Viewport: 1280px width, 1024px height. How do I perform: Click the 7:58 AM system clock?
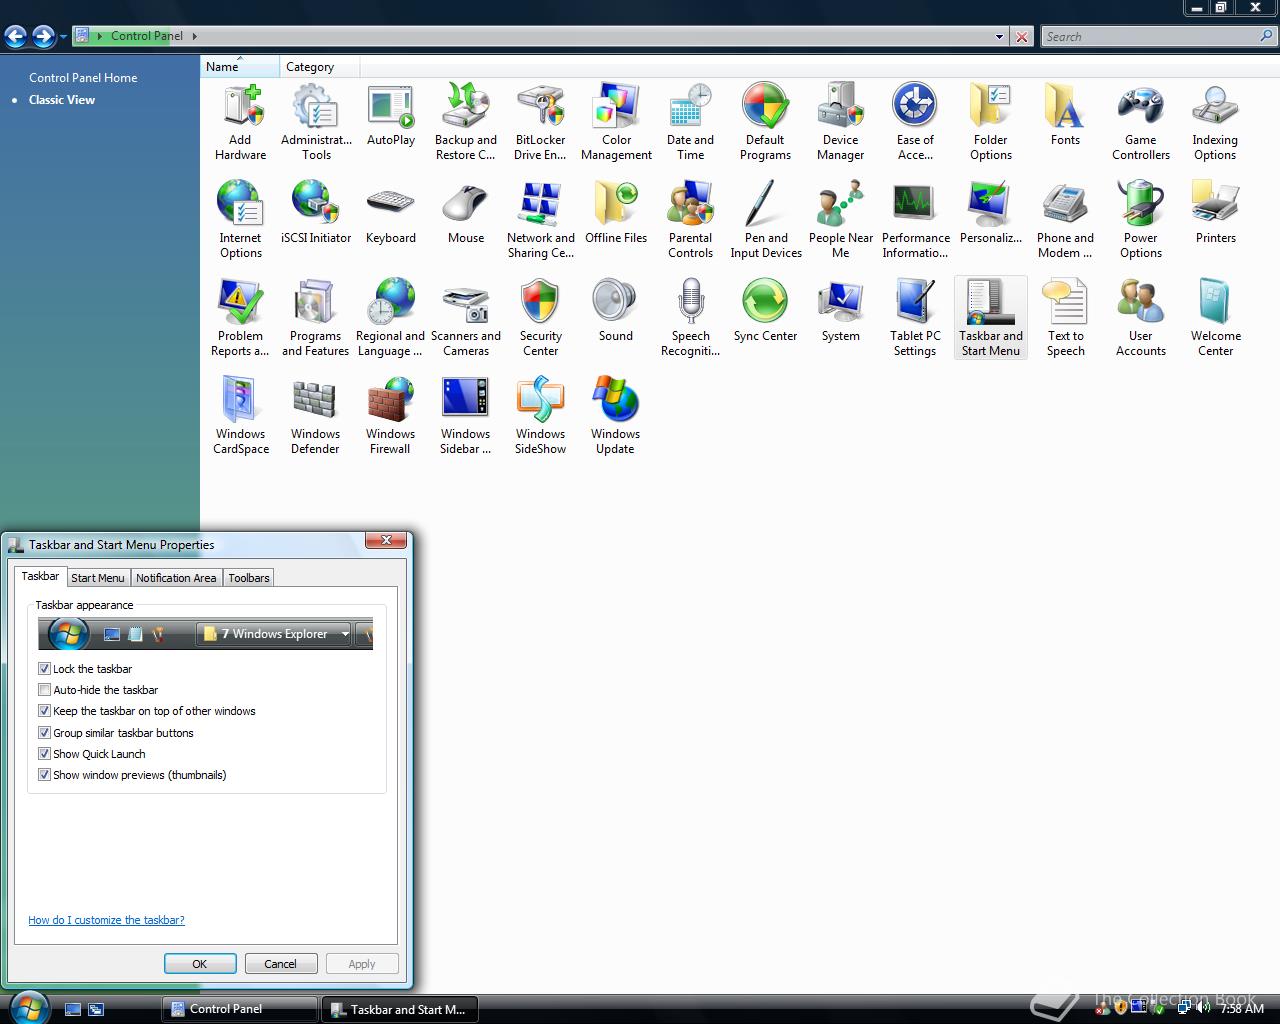(x=1242, y=1009)
